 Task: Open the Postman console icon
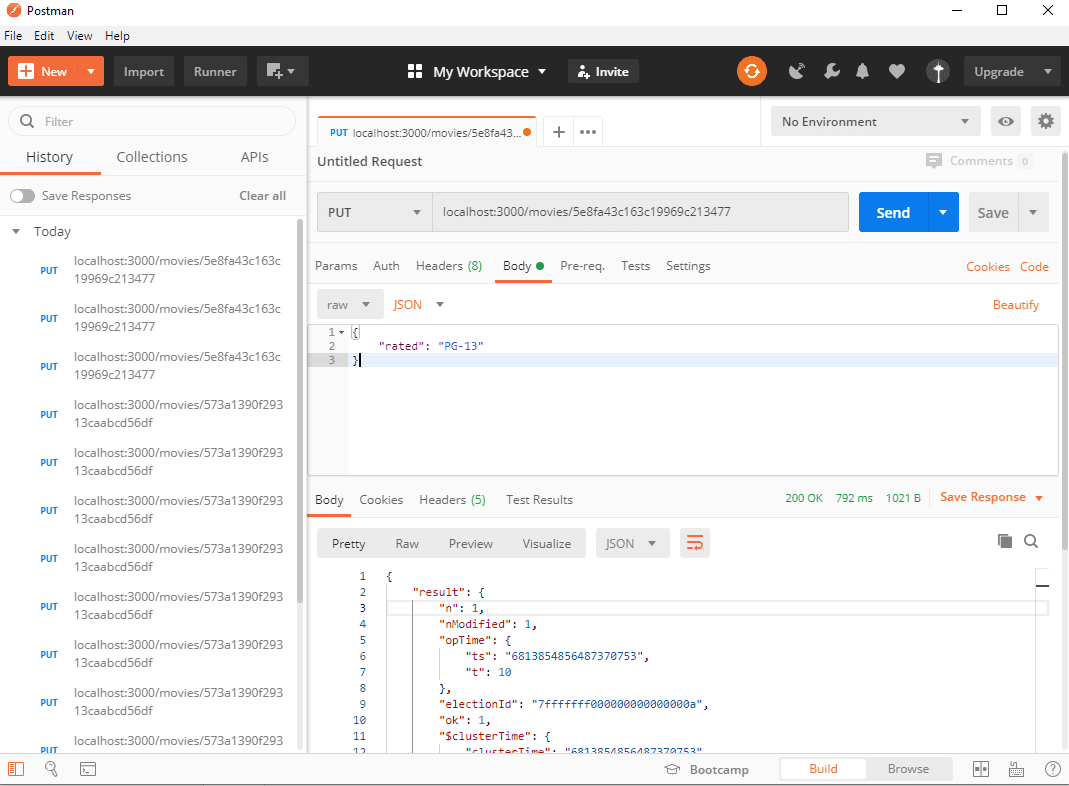[x=88, y=769]
